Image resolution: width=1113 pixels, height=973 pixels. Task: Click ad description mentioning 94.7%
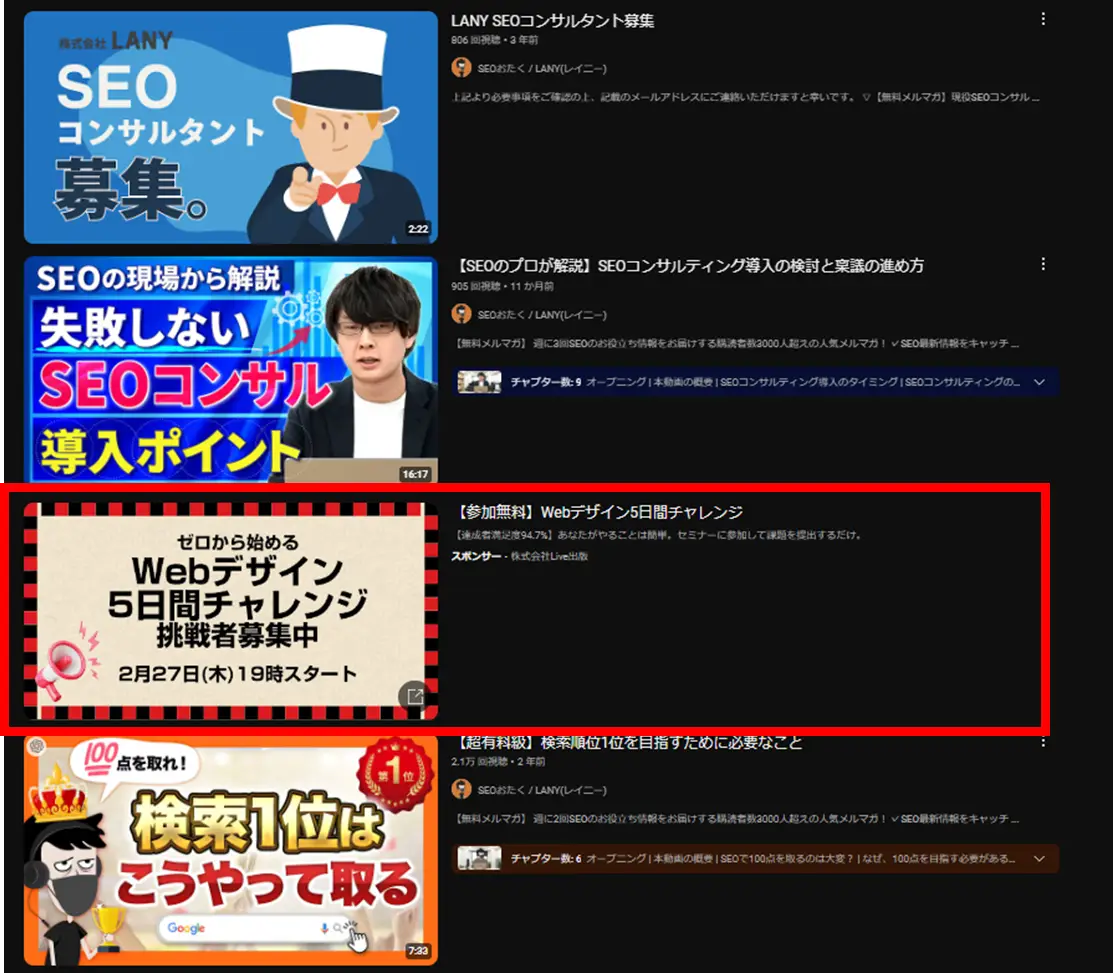pos(658,535)
